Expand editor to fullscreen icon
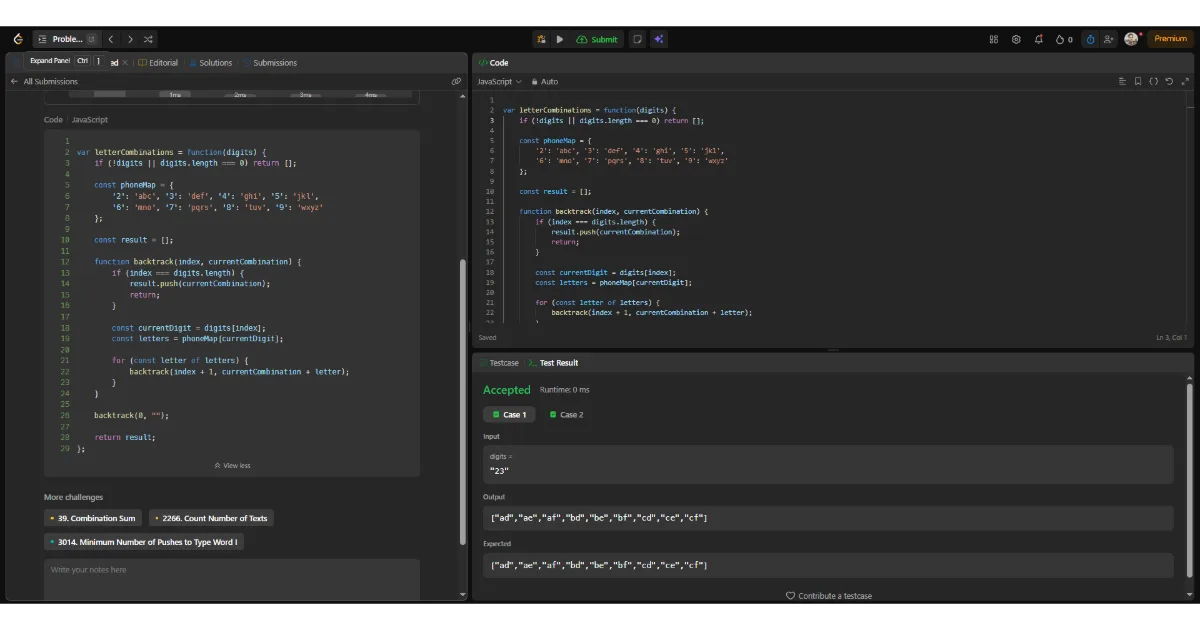Image resolution: width=1200 pixels, height=630 pixels. pyautogui.click(x=1186, y=82)
